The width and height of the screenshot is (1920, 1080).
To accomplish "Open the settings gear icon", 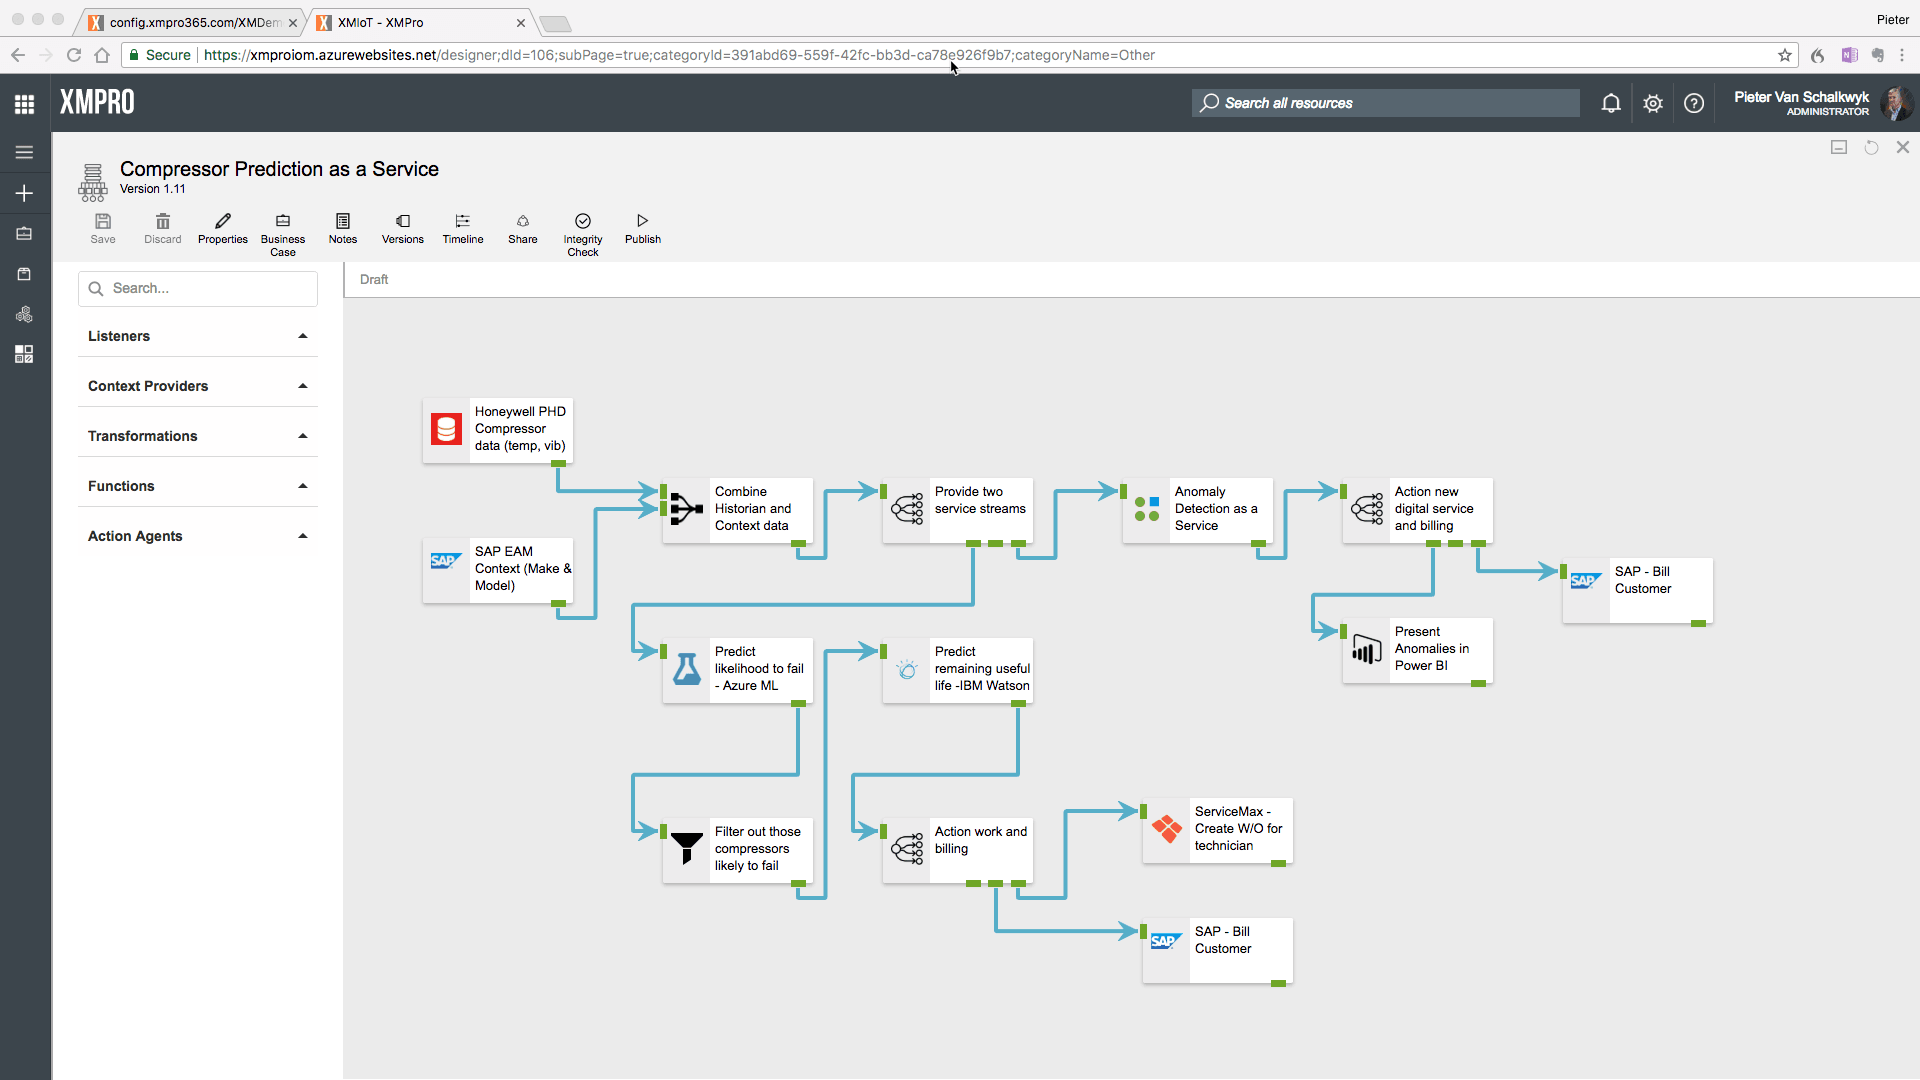I will [x=1652, y=103].
